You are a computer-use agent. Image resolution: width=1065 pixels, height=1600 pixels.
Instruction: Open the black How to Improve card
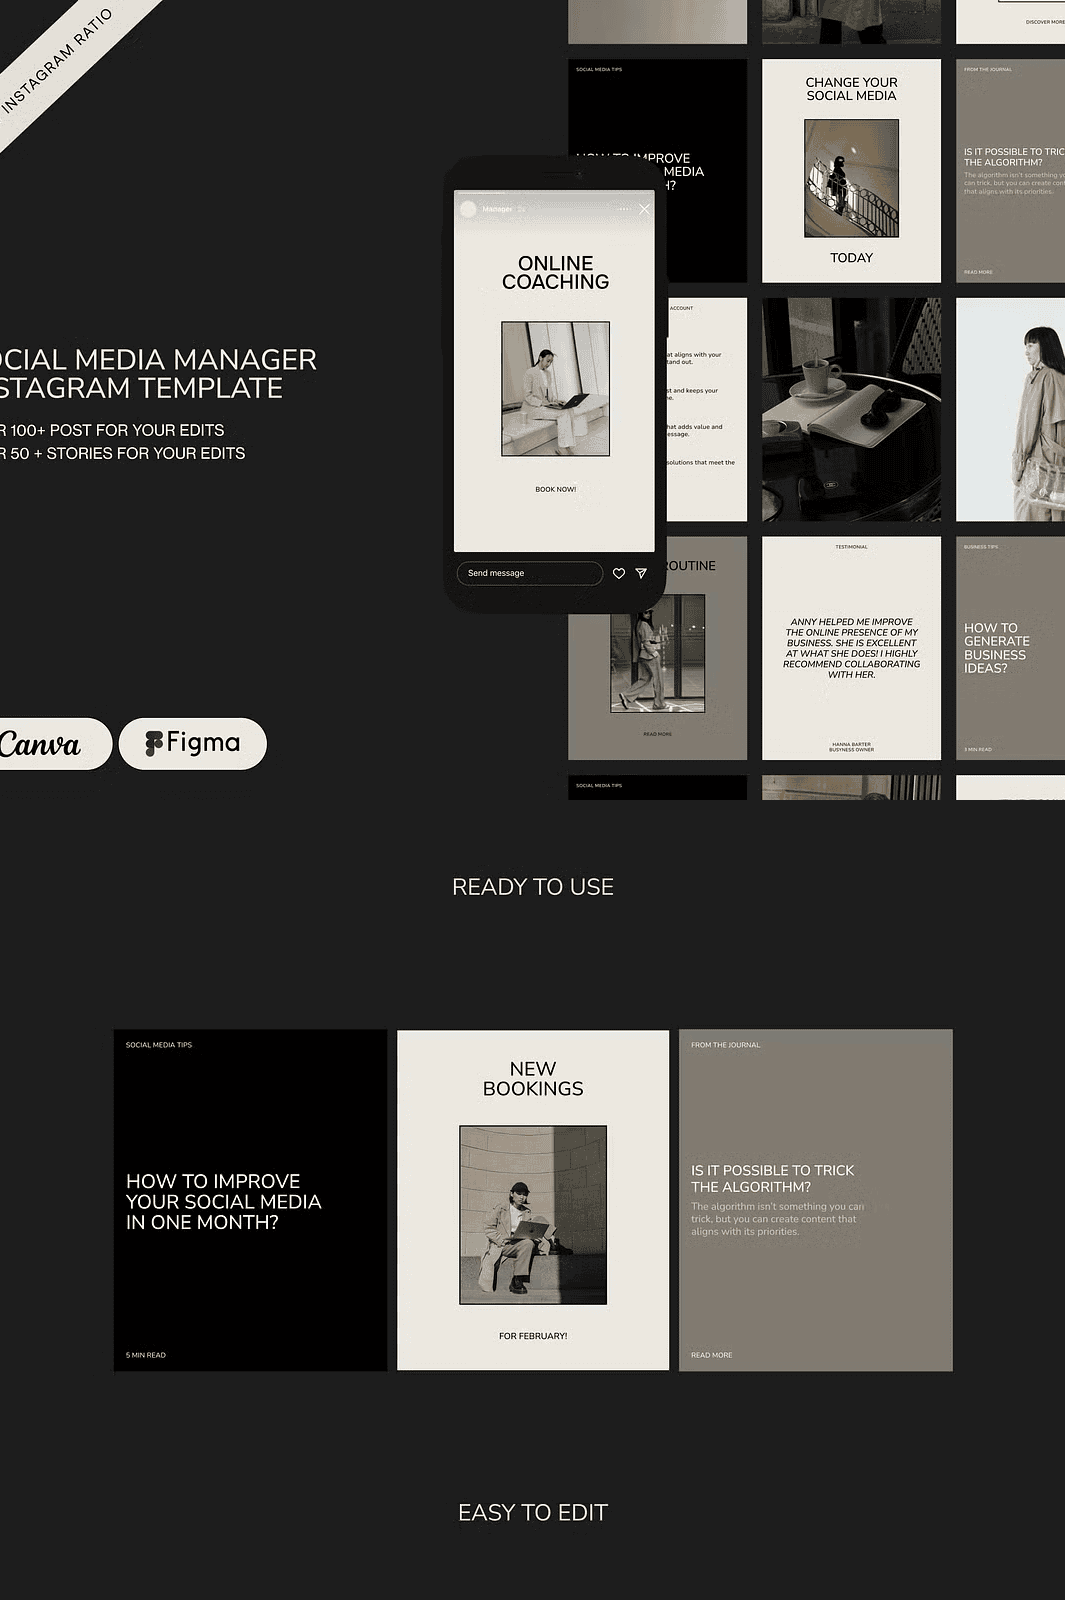[x=250, y=1200]
